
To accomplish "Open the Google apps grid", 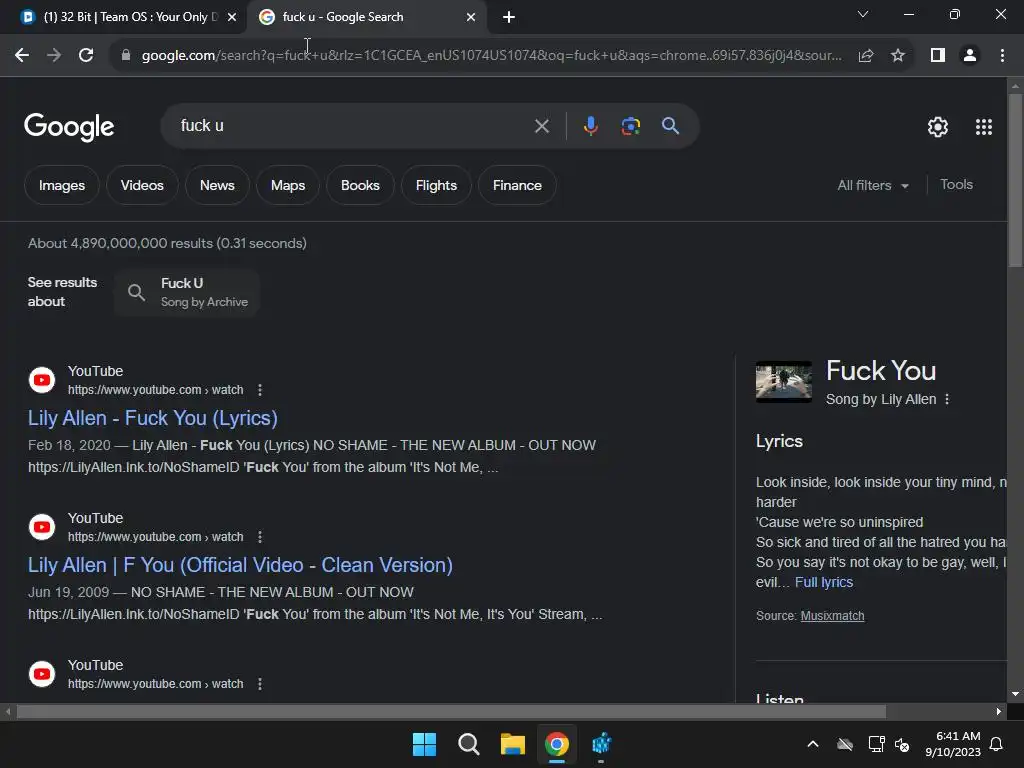I will click(984, 127).
